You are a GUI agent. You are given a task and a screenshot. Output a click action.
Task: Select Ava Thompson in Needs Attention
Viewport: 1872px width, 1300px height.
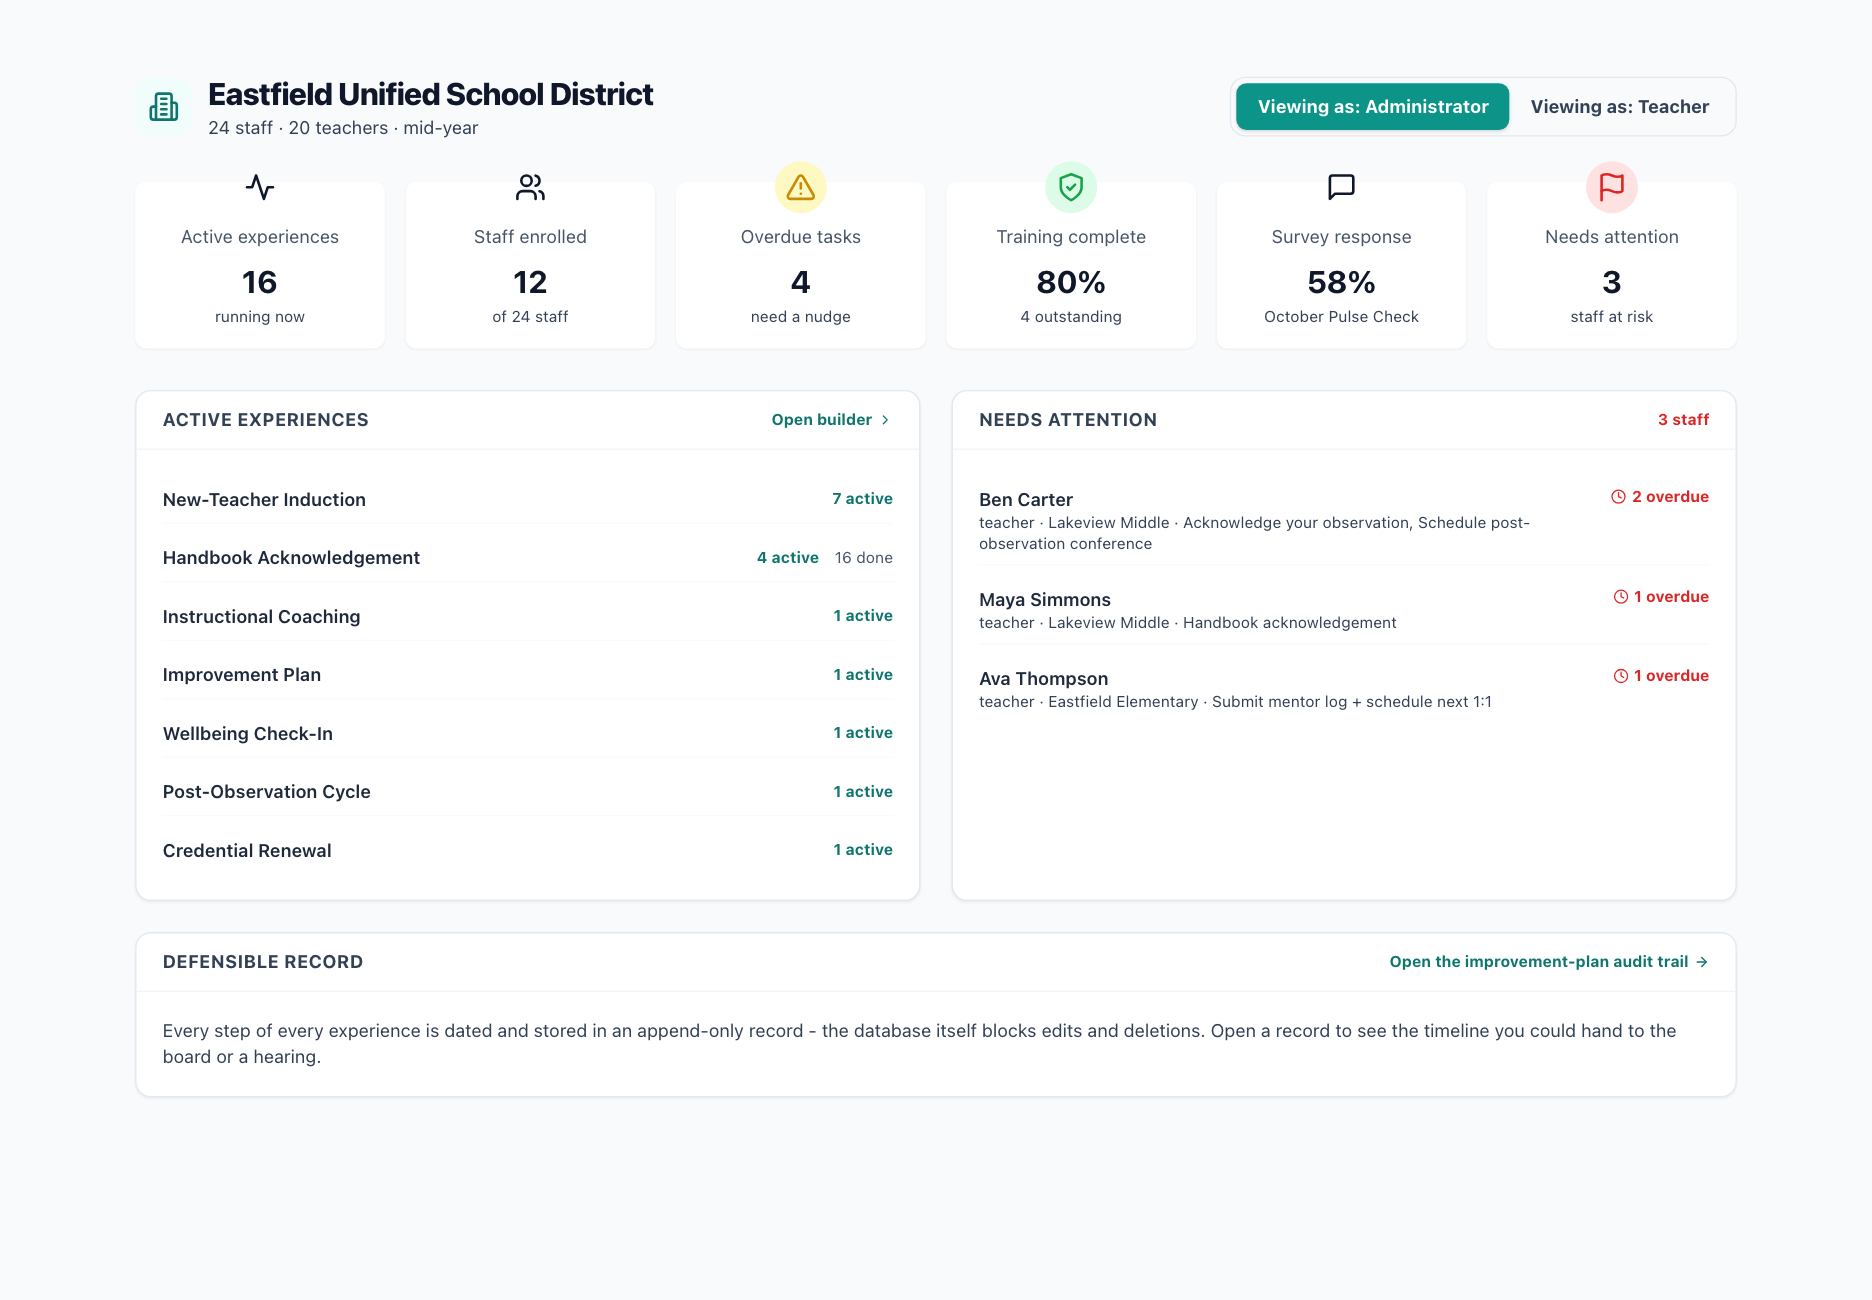(x=1344, y=689)
